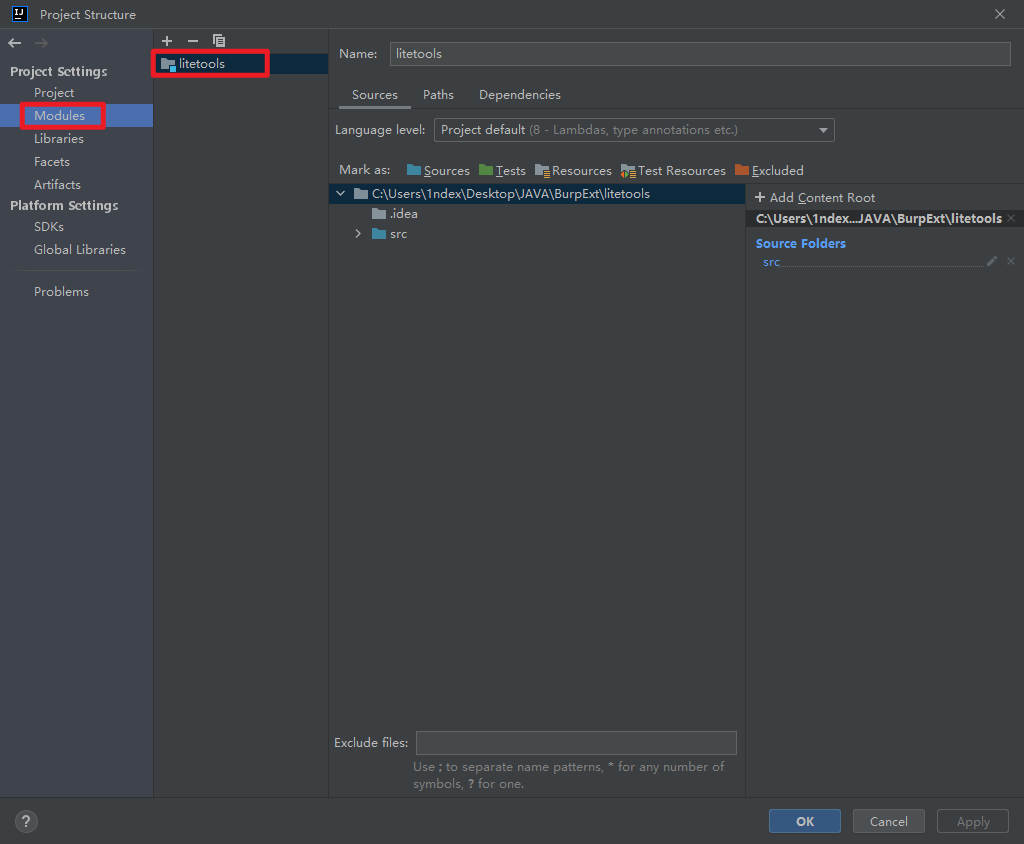Screen dimensions: 1024x844
Task: Select the C:\Users\1ndex litetools root row
Action: [537, 193]
